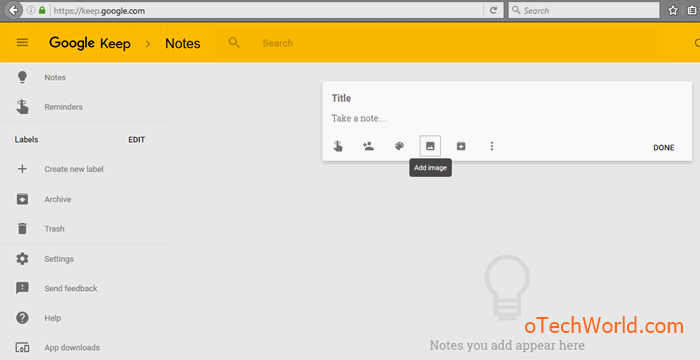Click the browser address bar URL
The image size is (700, 360).
pos(99,11)
